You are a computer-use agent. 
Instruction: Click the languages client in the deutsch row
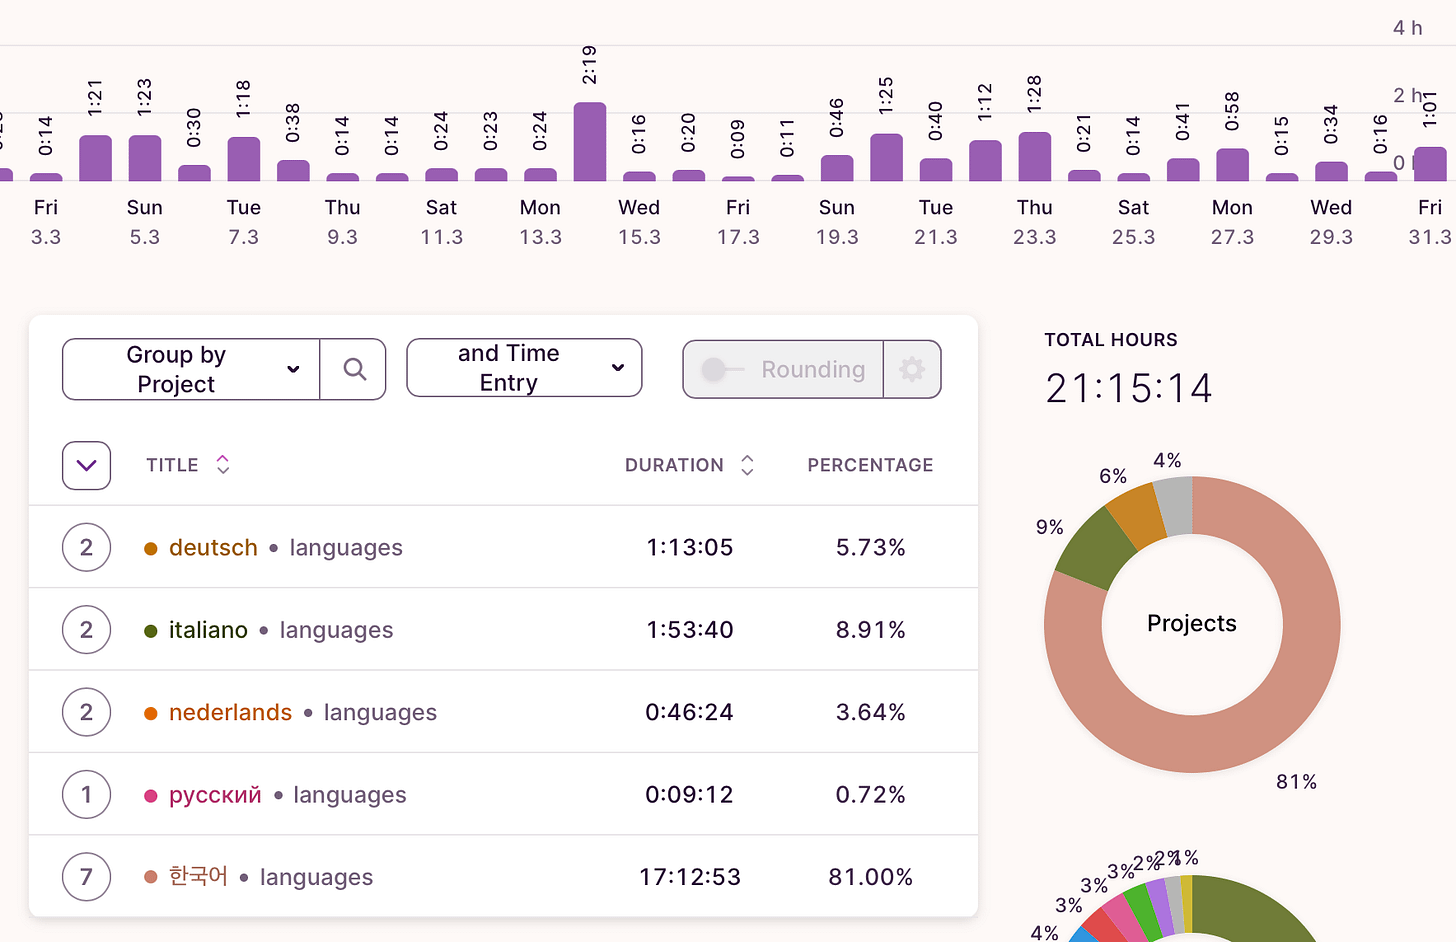coord(346,547)
